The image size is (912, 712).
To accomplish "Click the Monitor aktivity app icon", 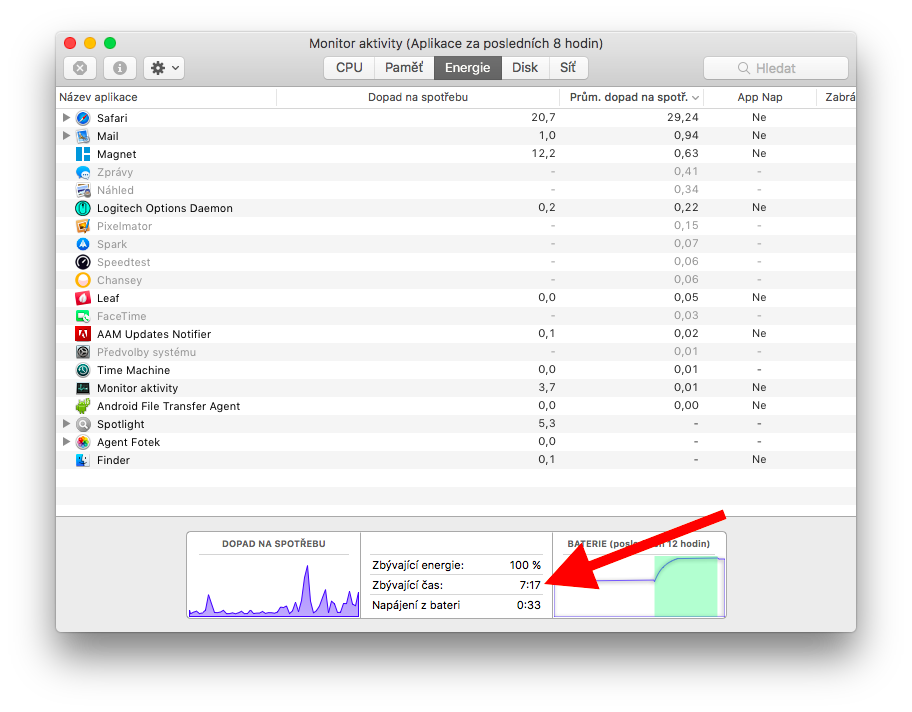I will point(83,388).
